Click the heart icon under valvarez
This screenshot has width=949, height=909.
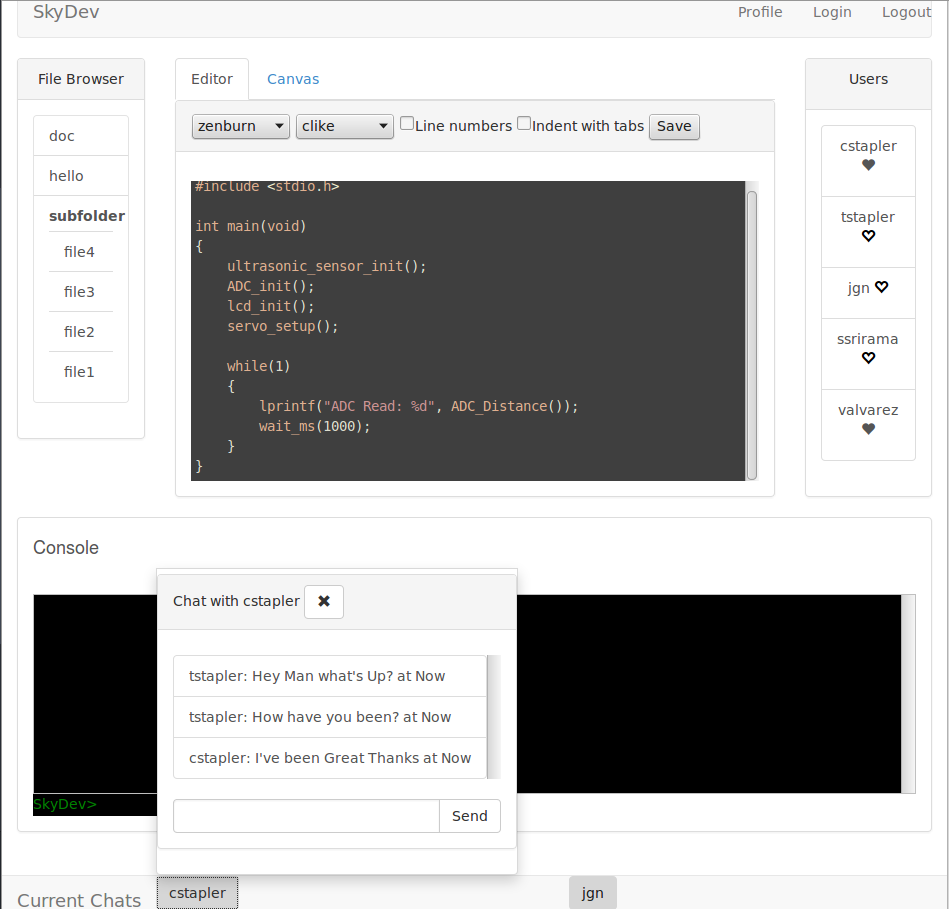pyautogui.click(x=868, y=429)
